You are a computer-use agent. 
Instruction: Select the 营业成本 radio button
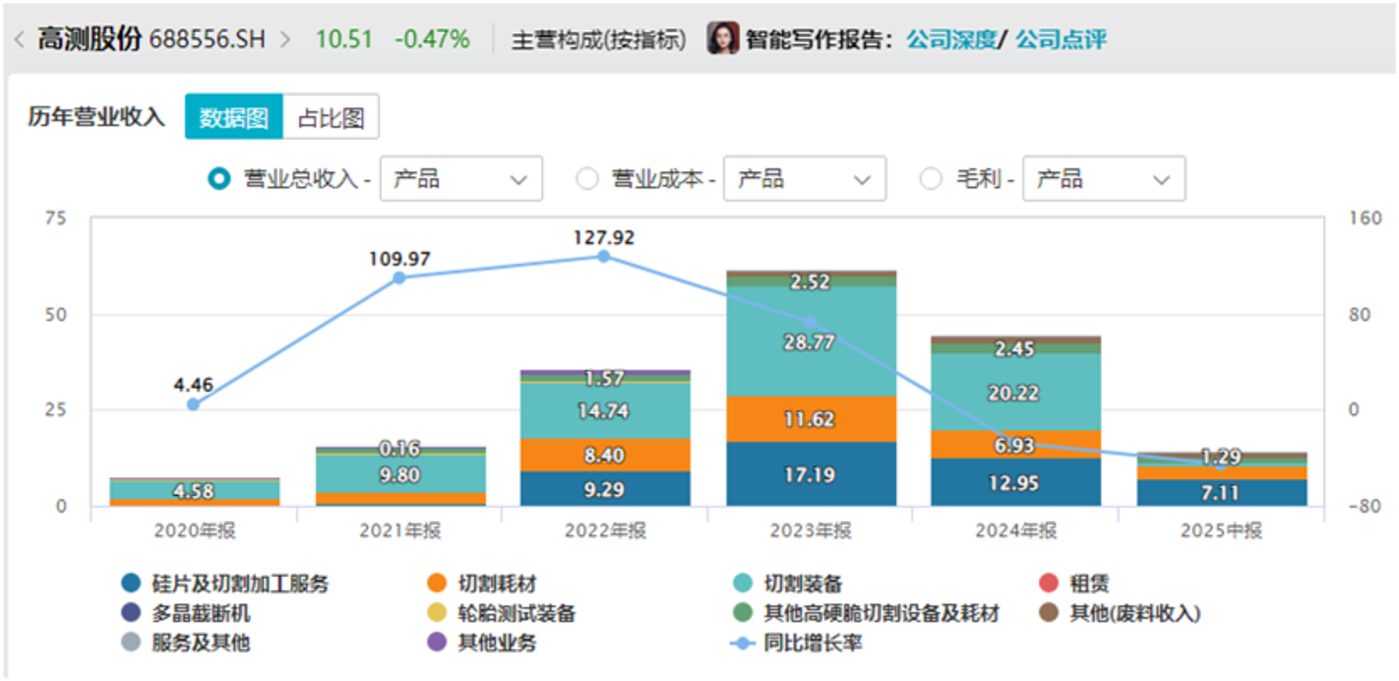[588, 179]
